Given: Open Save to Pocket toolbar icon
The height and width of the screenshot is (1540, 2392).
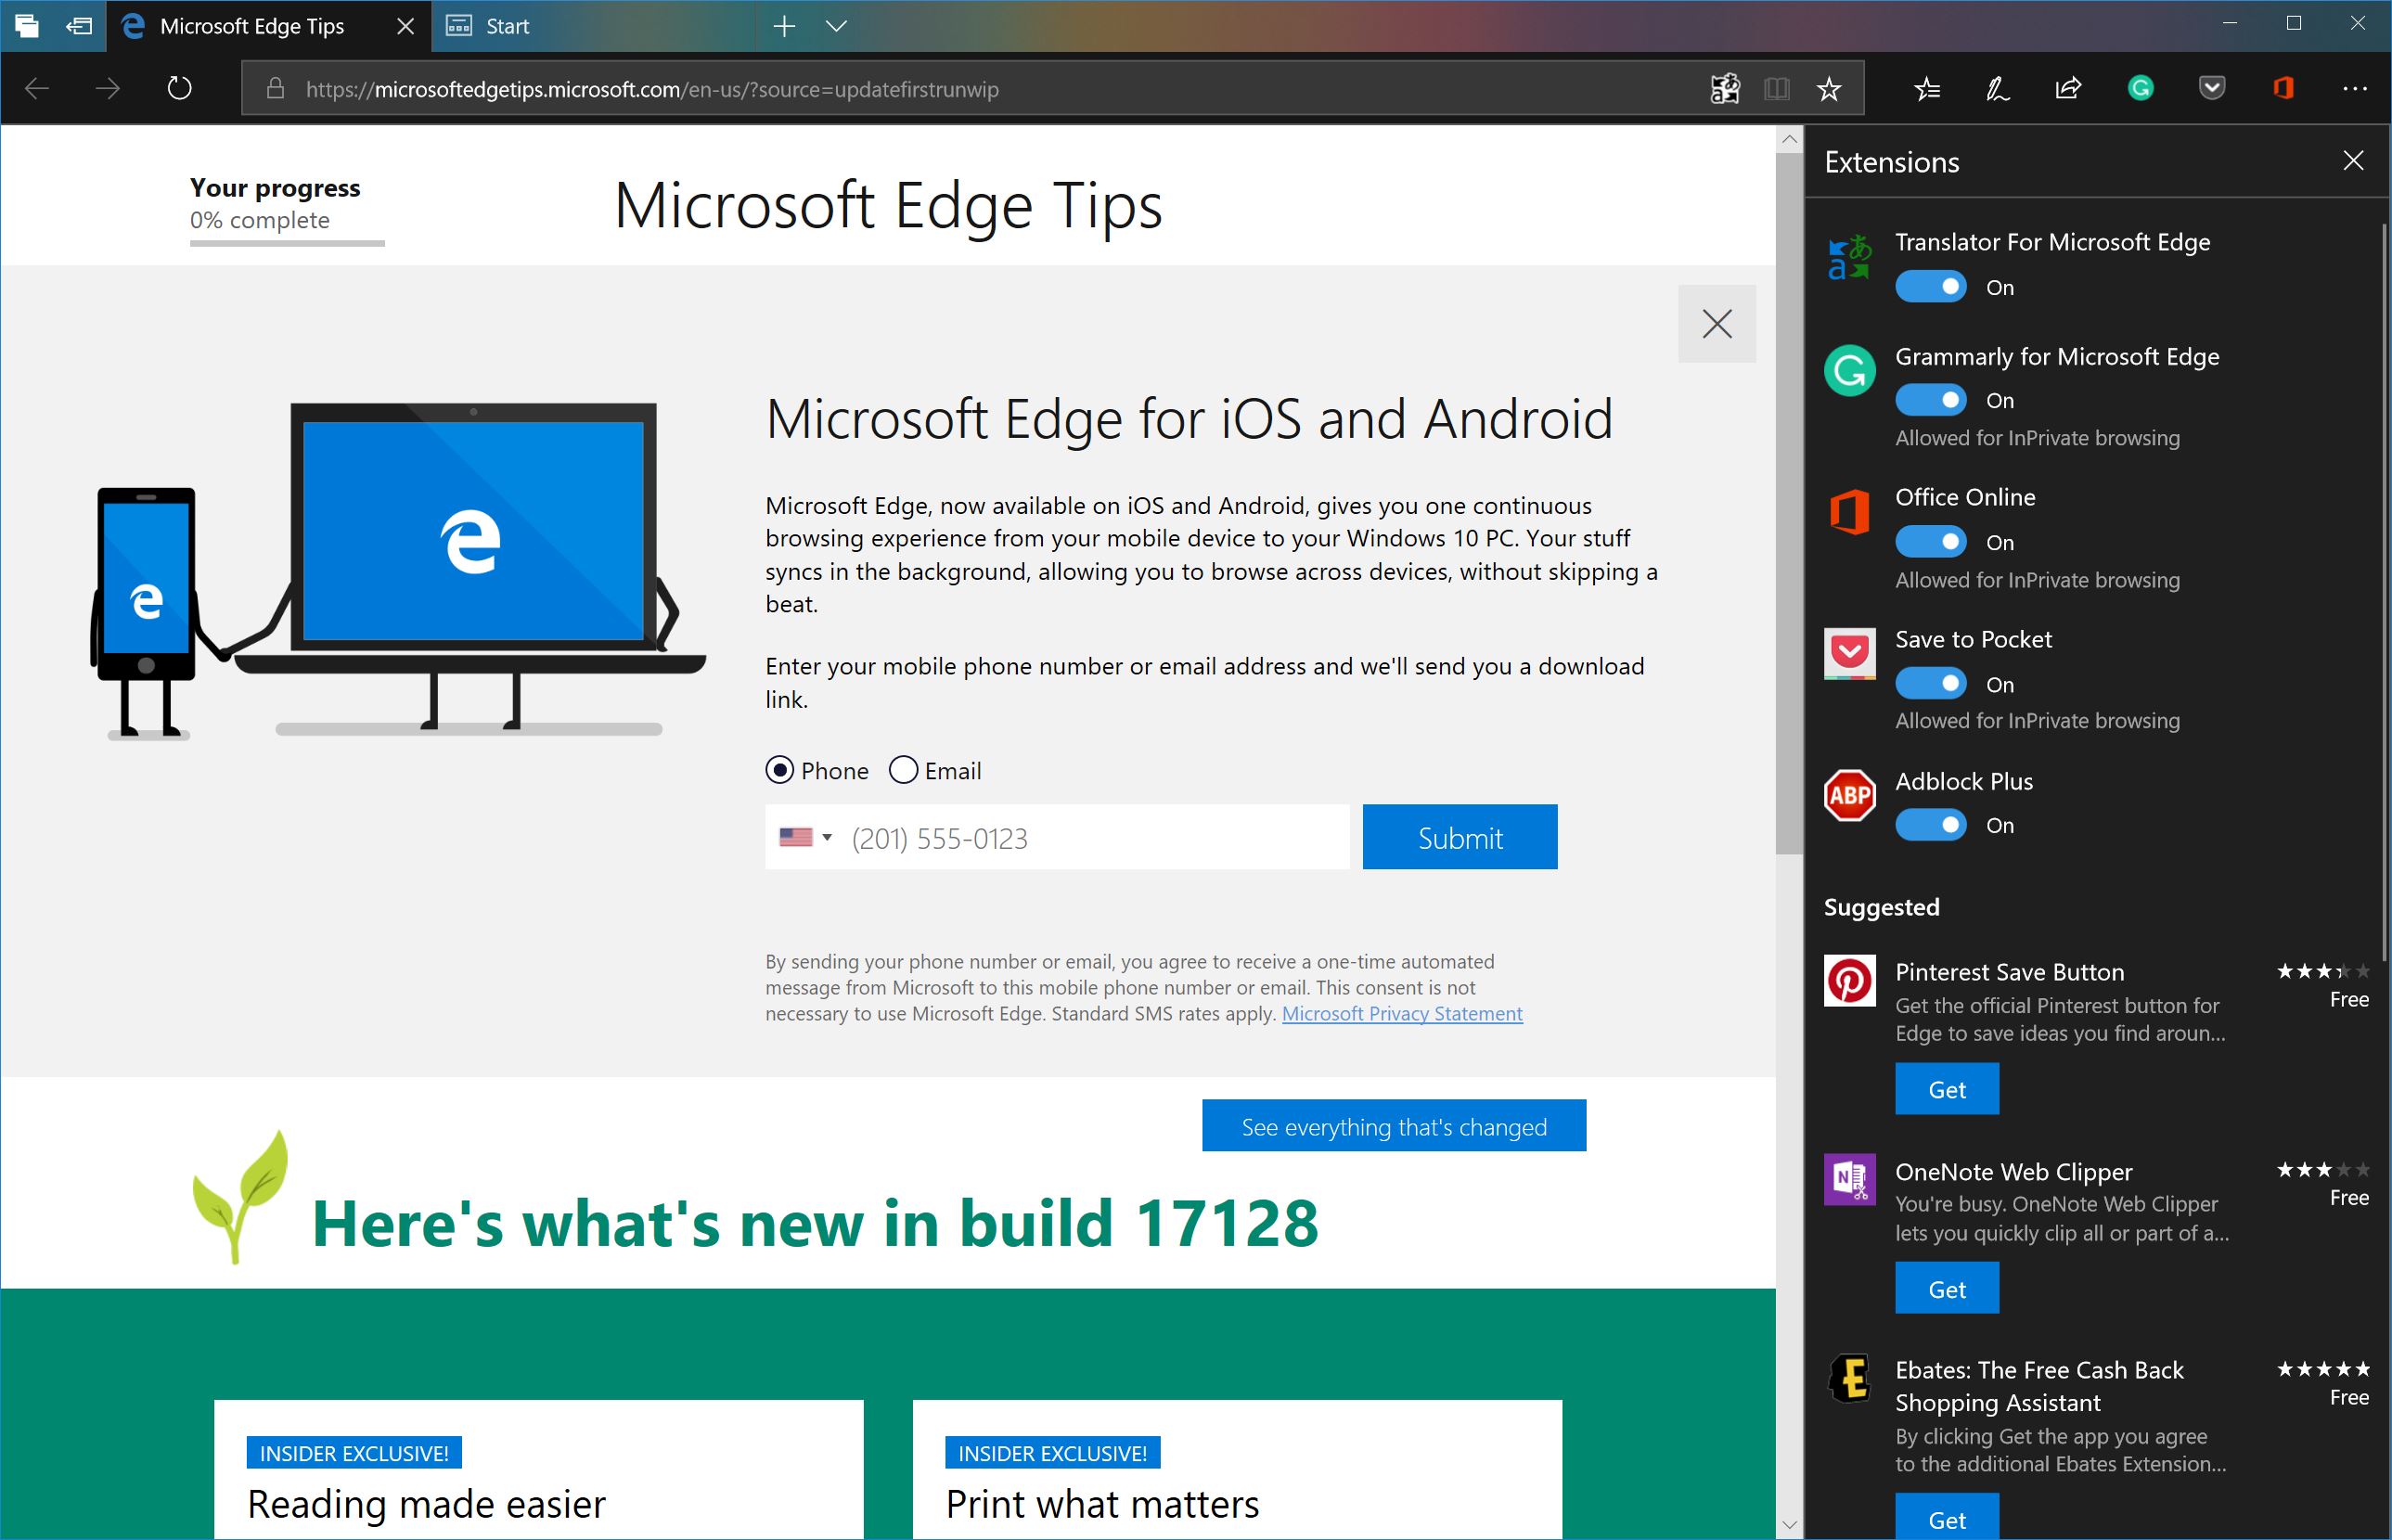Looking at the screenshot, I should pyautogui.click(x=2211, y=89).
